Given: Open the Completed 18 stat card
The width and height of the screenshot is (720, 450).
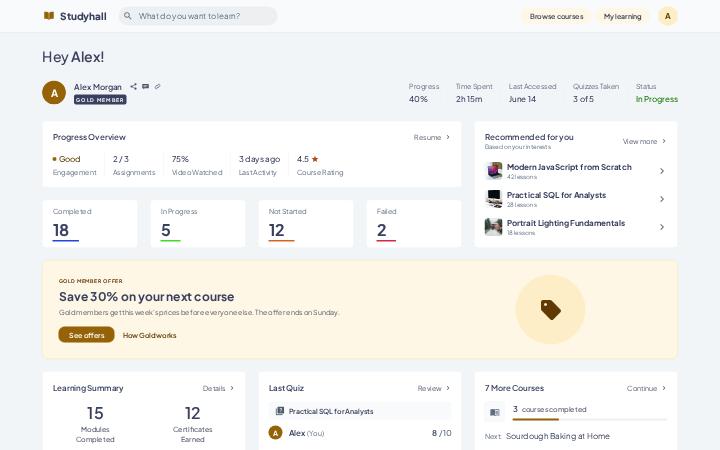Looking at the screenshot, I should 90,224.
